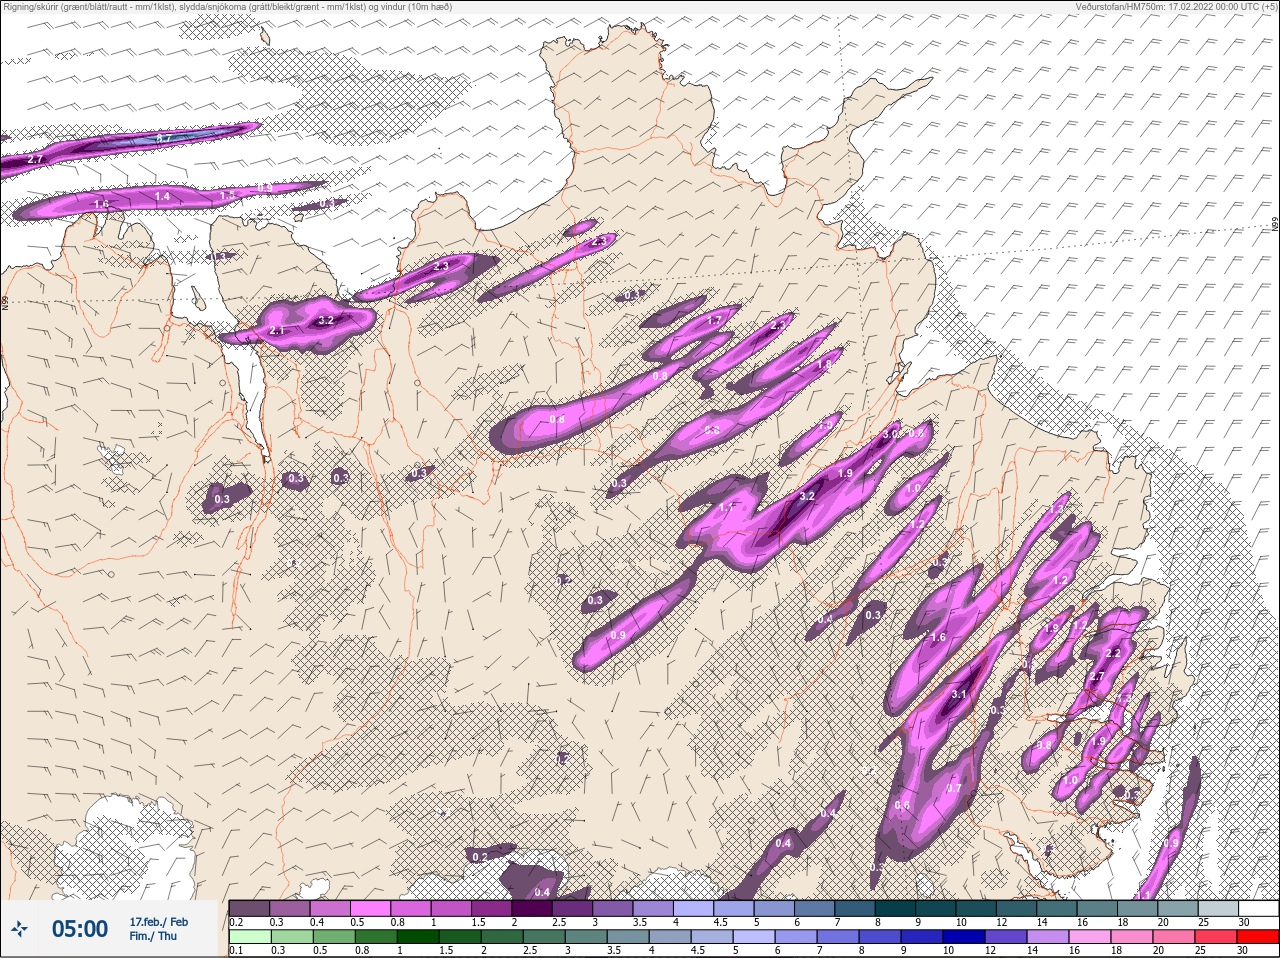Pick the upper legend lavender swatch starting at 4.5
Screen dimensions: 1280x958
click(x=733, y=908)
